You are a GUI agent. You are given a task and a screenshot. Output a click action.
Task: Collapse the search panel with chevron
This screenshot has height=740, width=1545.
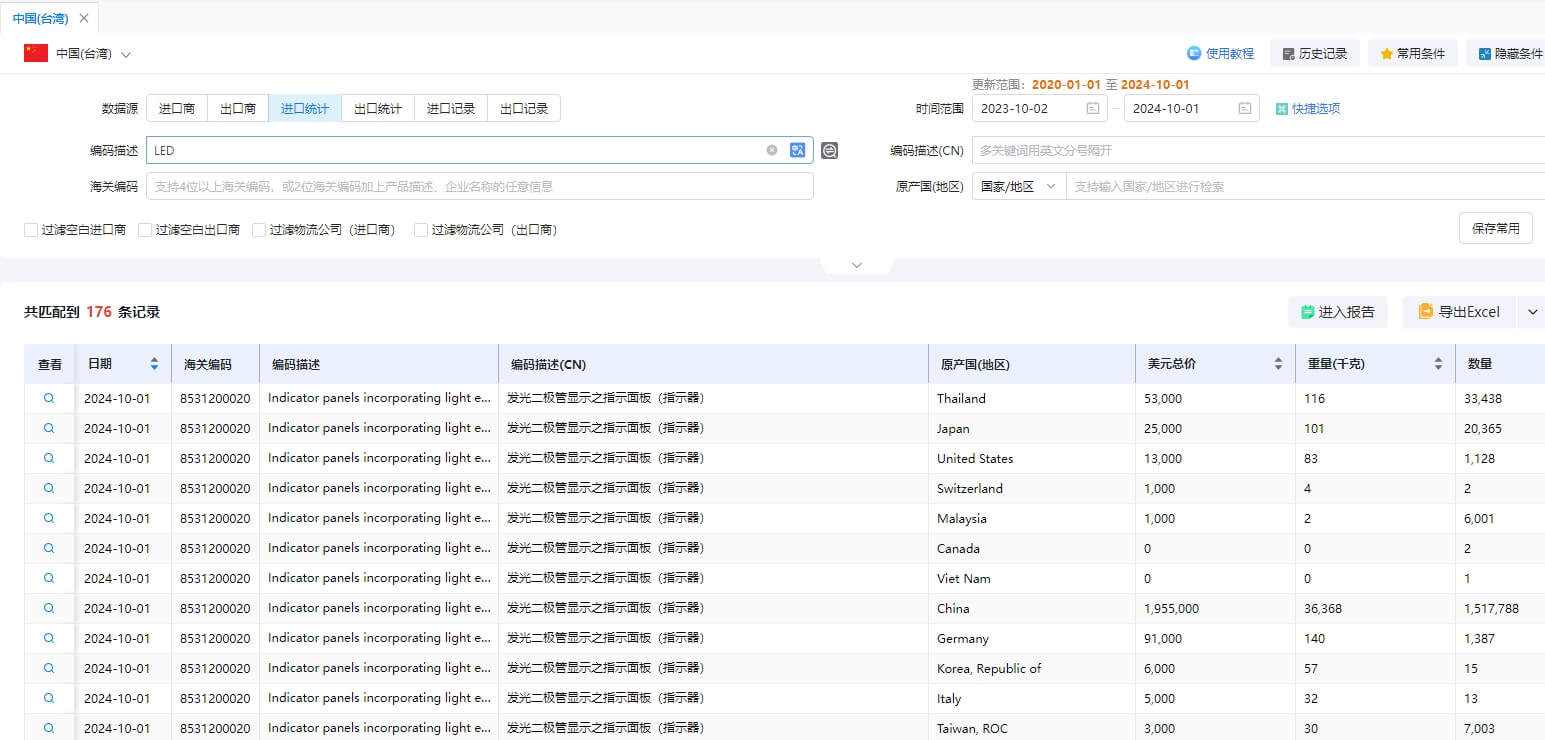coord(856,265)
